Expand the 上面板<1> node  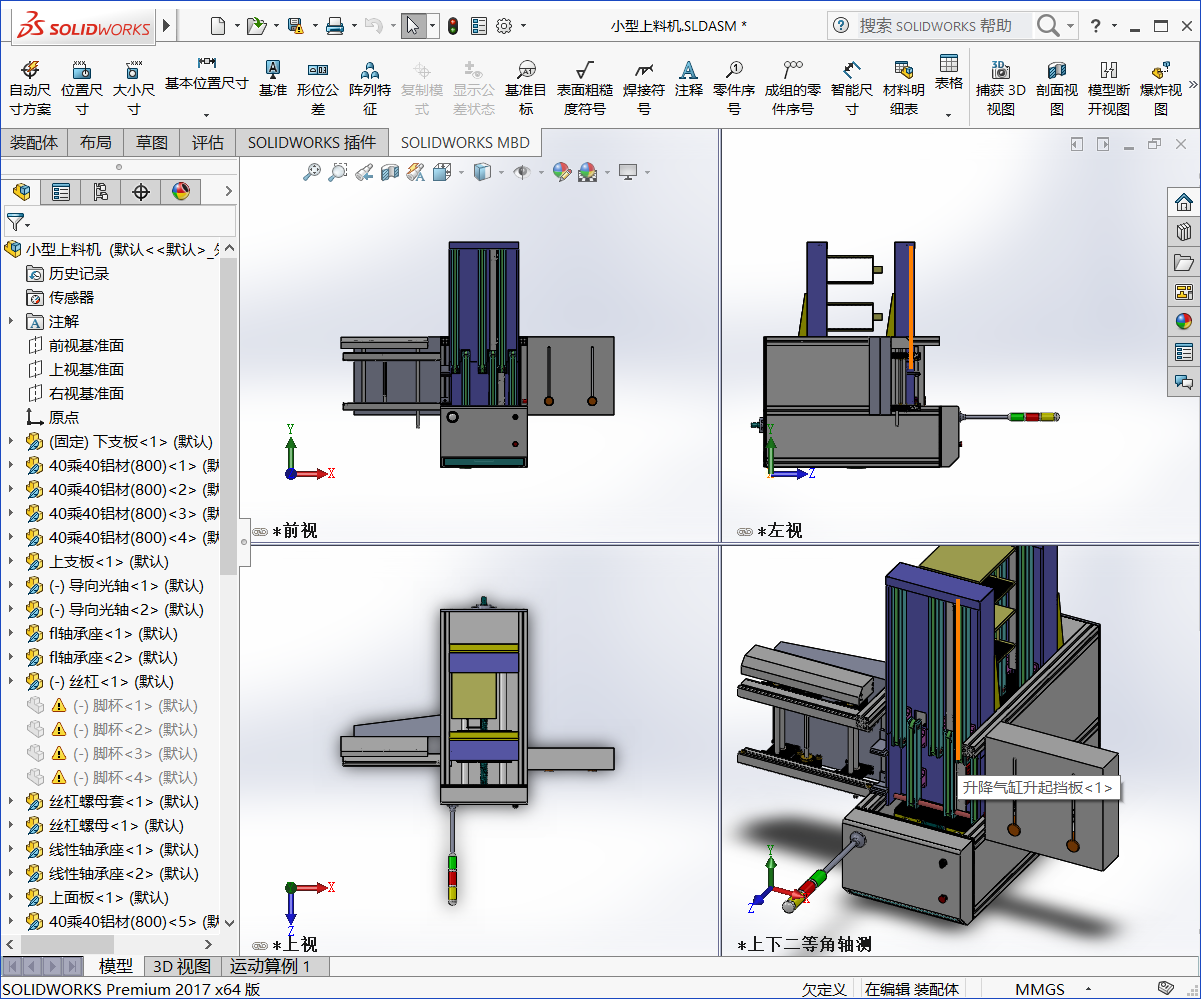point(11,897)
